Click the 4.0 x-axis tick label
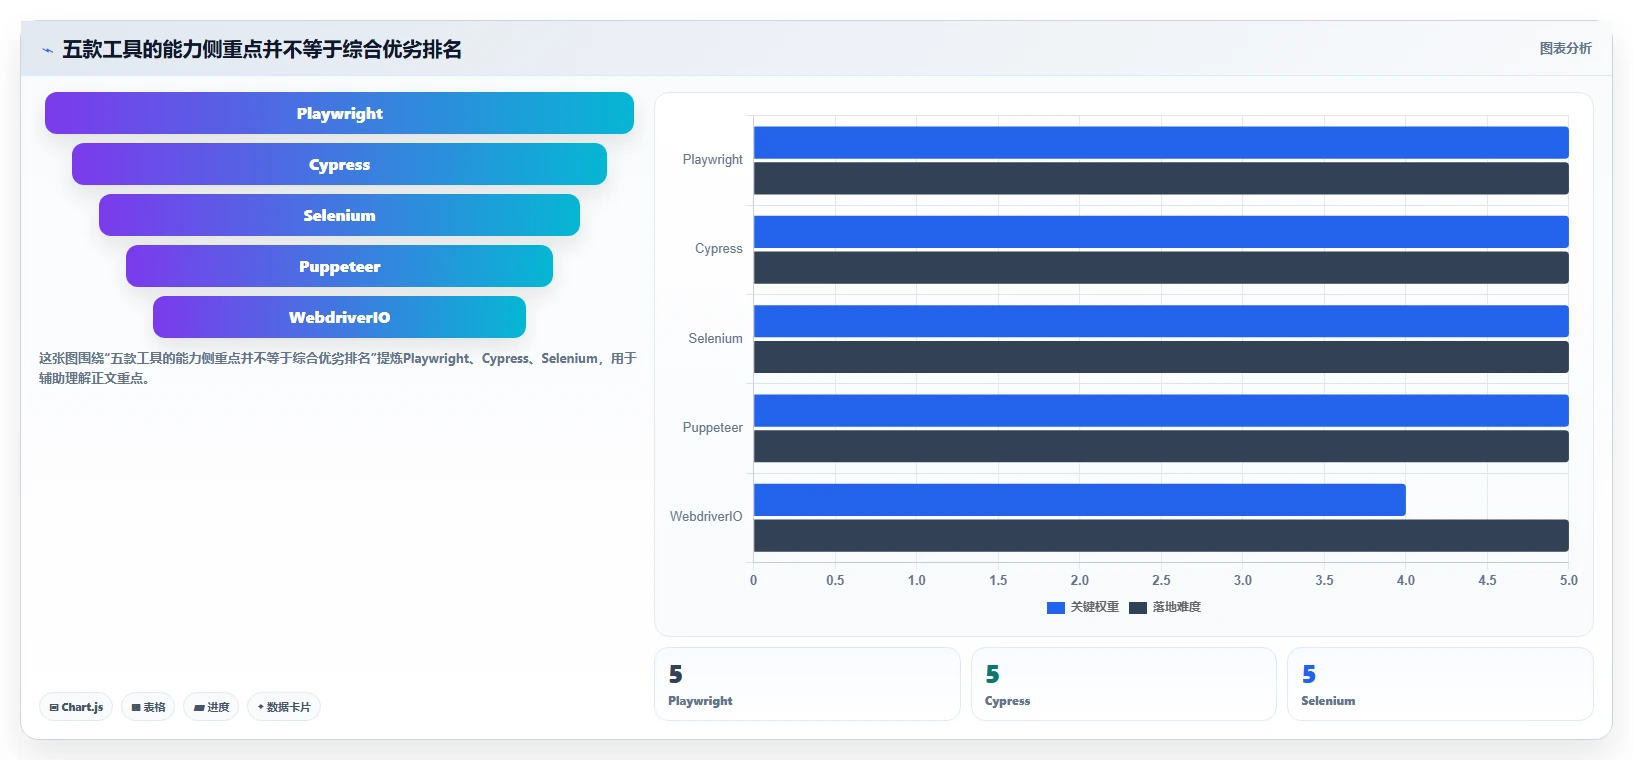 (1405, 580)
